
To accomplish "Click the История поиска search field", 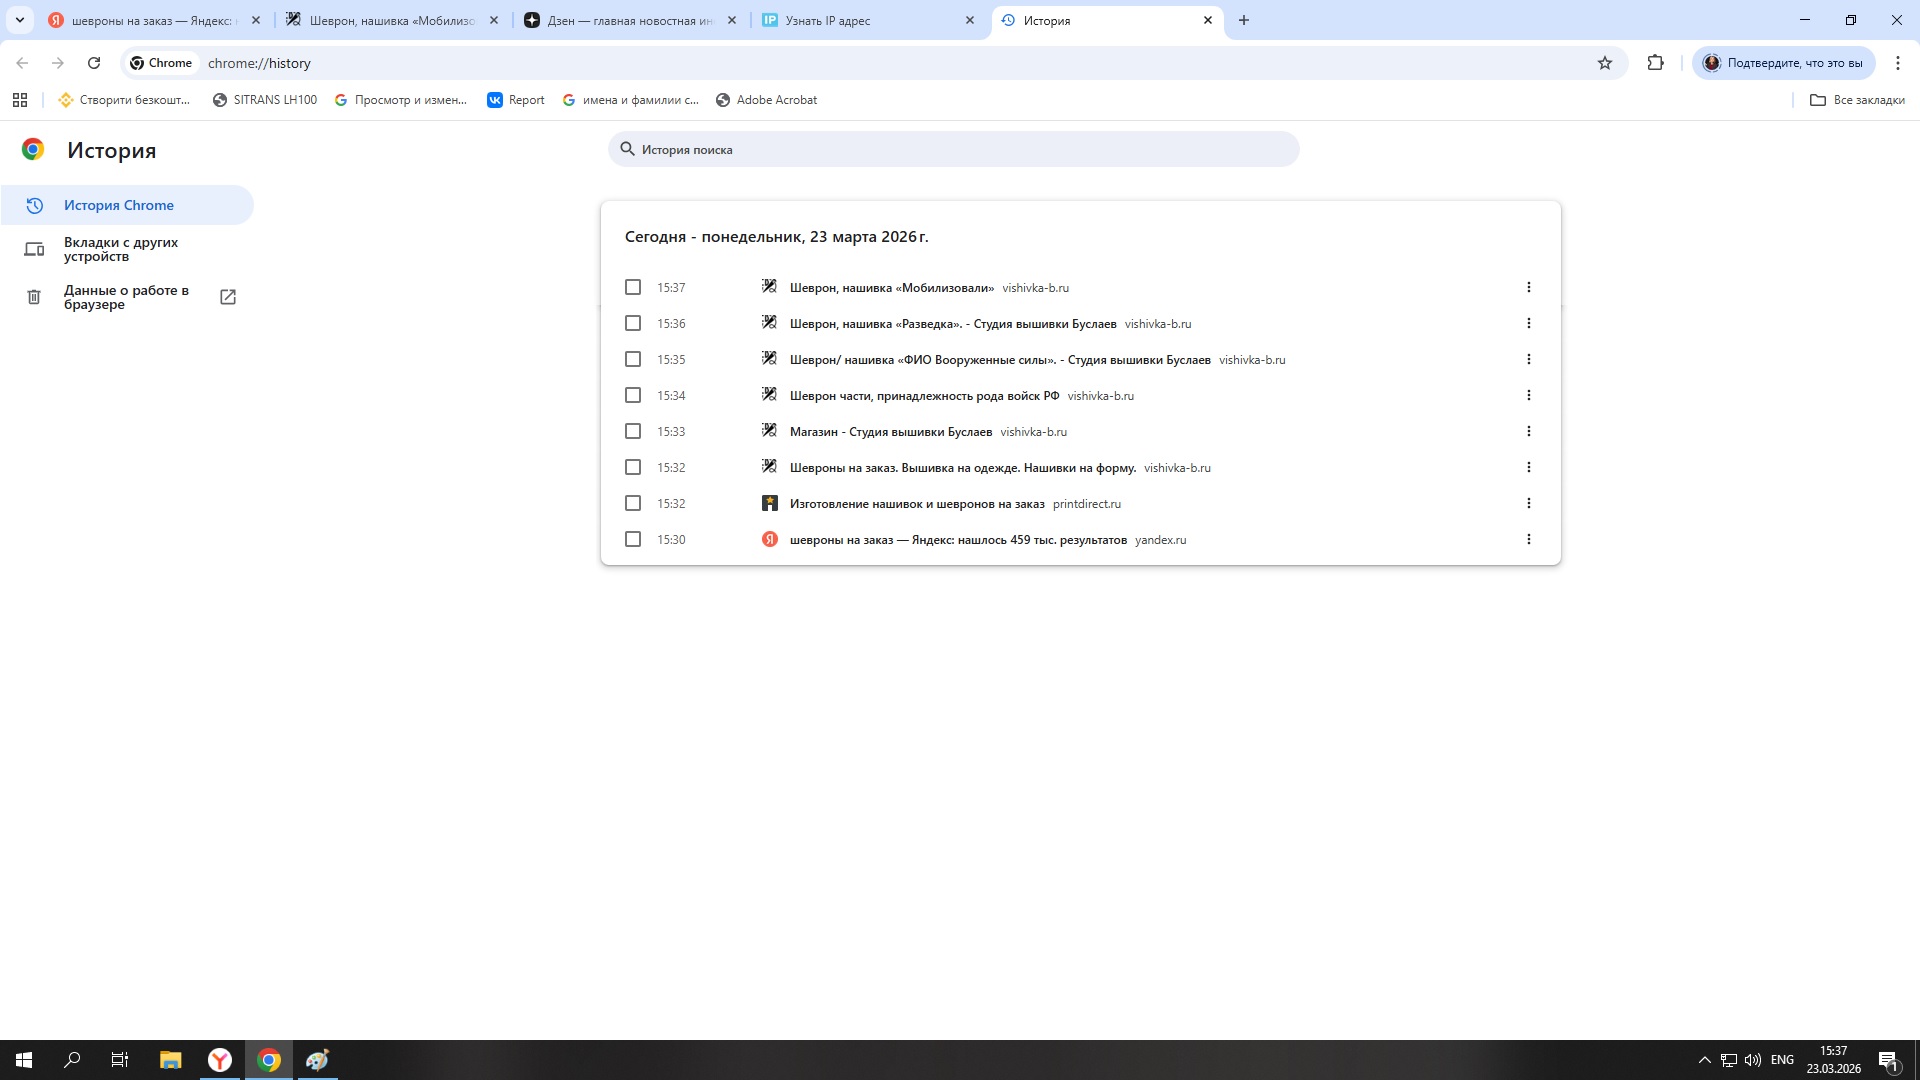I will click(x=953, y=149).
